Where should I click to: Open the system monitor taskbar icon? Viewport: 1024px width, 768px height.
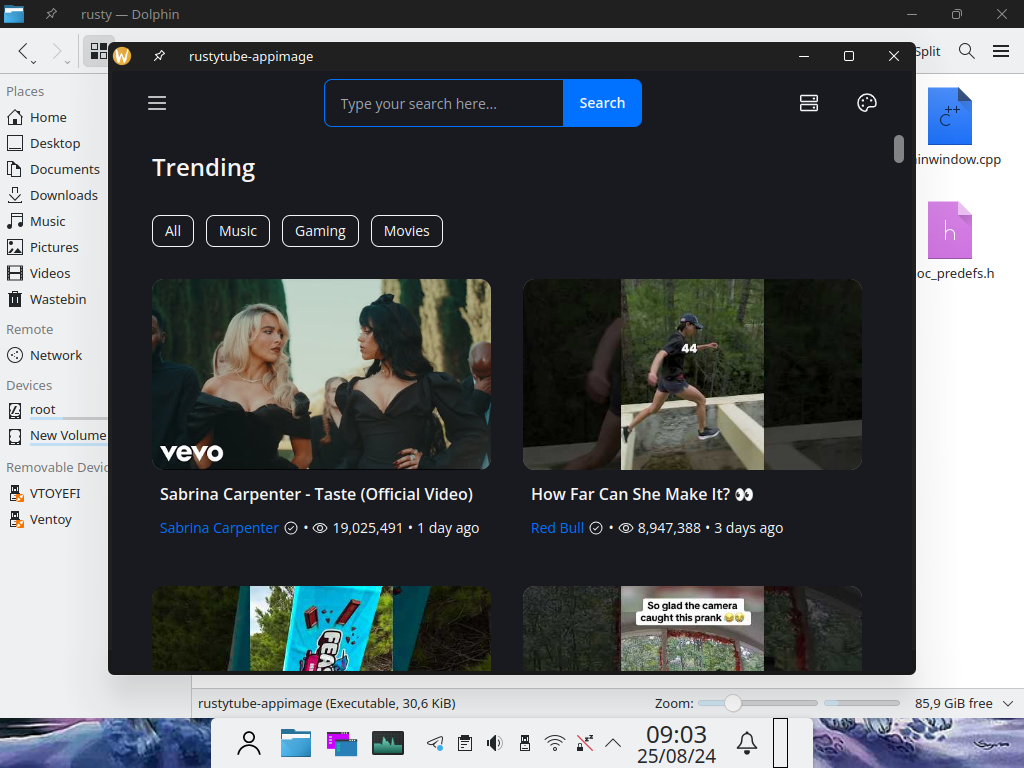pyautogui.click(x=388, y=743)
